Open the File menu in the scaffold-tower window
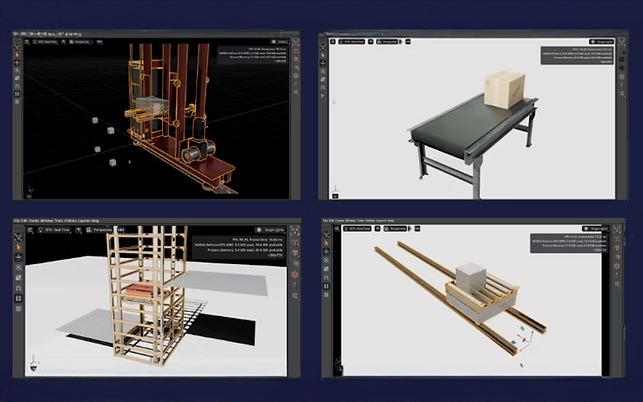The image size is (643, 402). (16, 219)
